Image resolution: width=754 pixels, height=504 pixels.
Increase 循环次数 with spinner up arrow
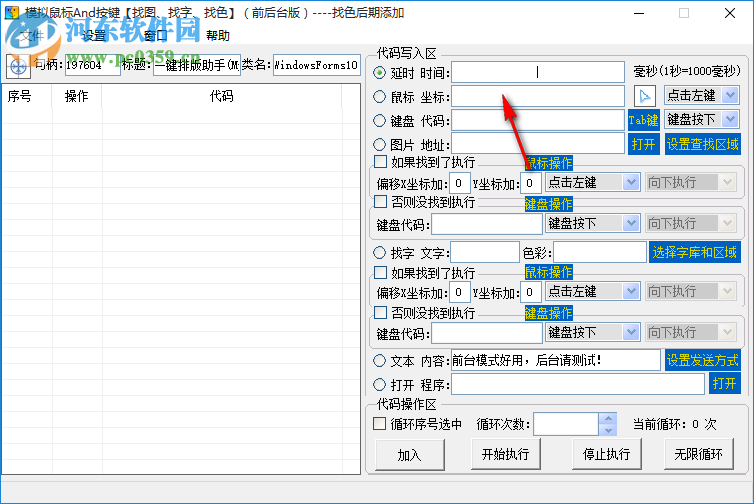click(608, 418)
